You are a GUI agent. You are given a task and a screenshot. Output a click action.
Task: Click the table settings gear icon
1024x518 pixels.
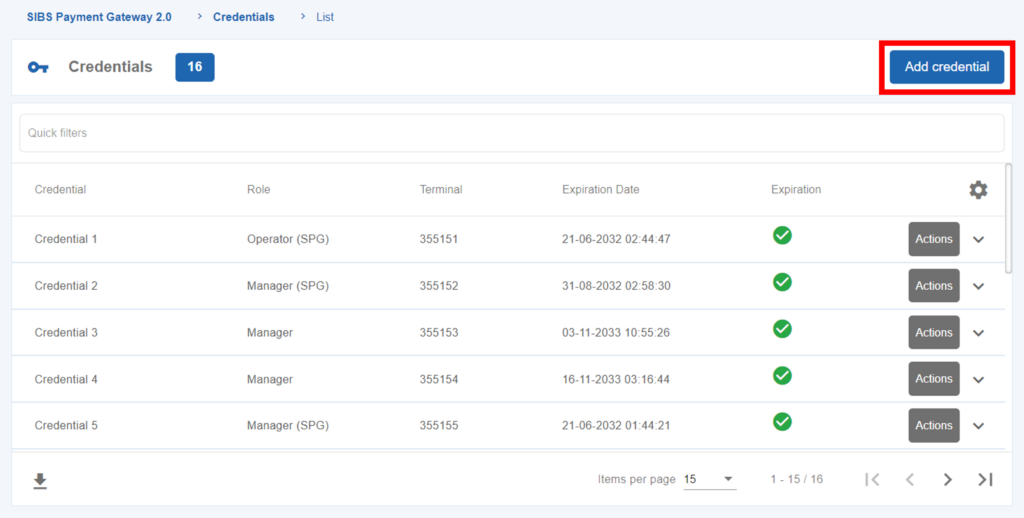(x=977, y=190)
